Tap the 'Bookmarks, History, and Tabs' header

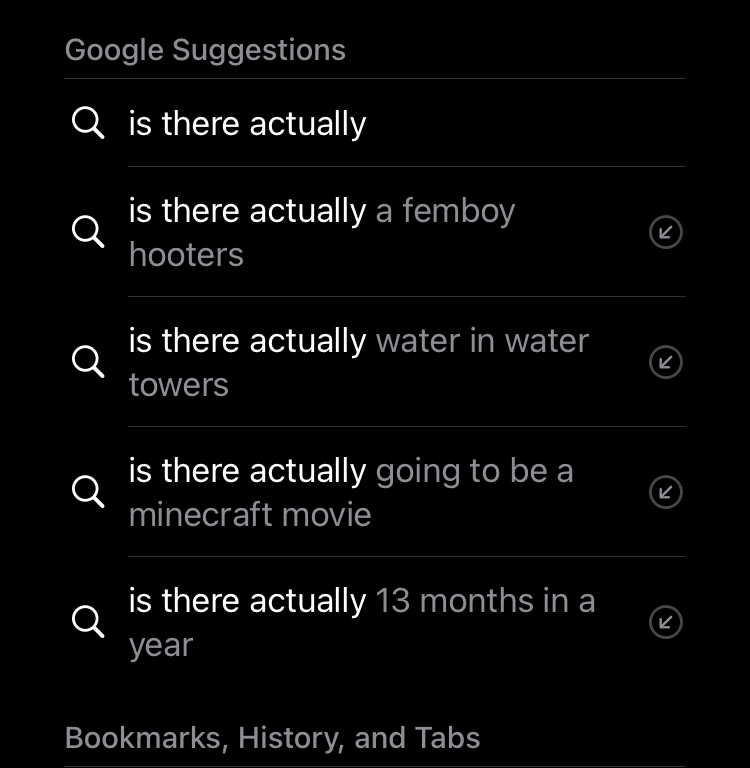pyautogui.click(x=272, y=738)
